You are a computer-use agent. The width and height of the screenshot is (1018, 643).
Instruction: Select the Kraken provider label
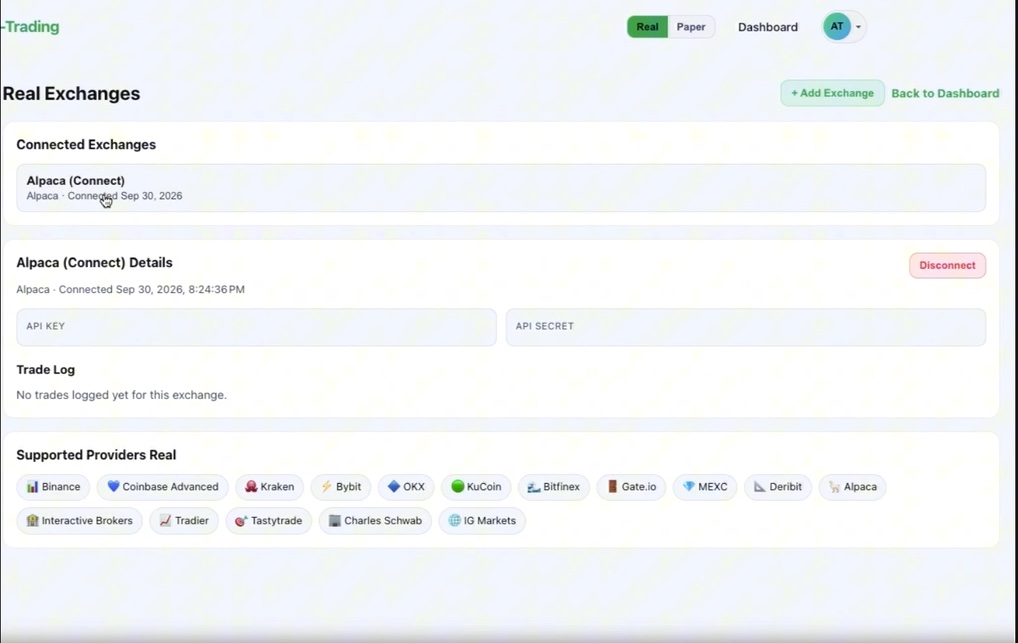click(x=277, y=486)
